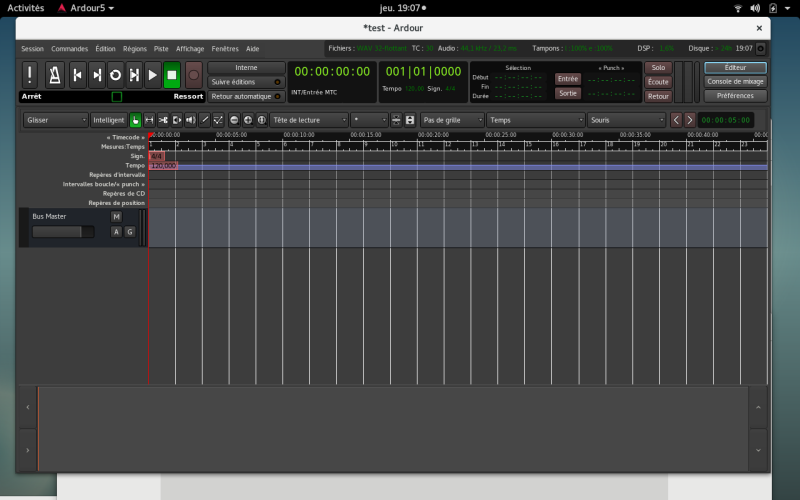Open the Commandes menu
Viewport: 800px width, 500px height.
(x=69, y=48)
